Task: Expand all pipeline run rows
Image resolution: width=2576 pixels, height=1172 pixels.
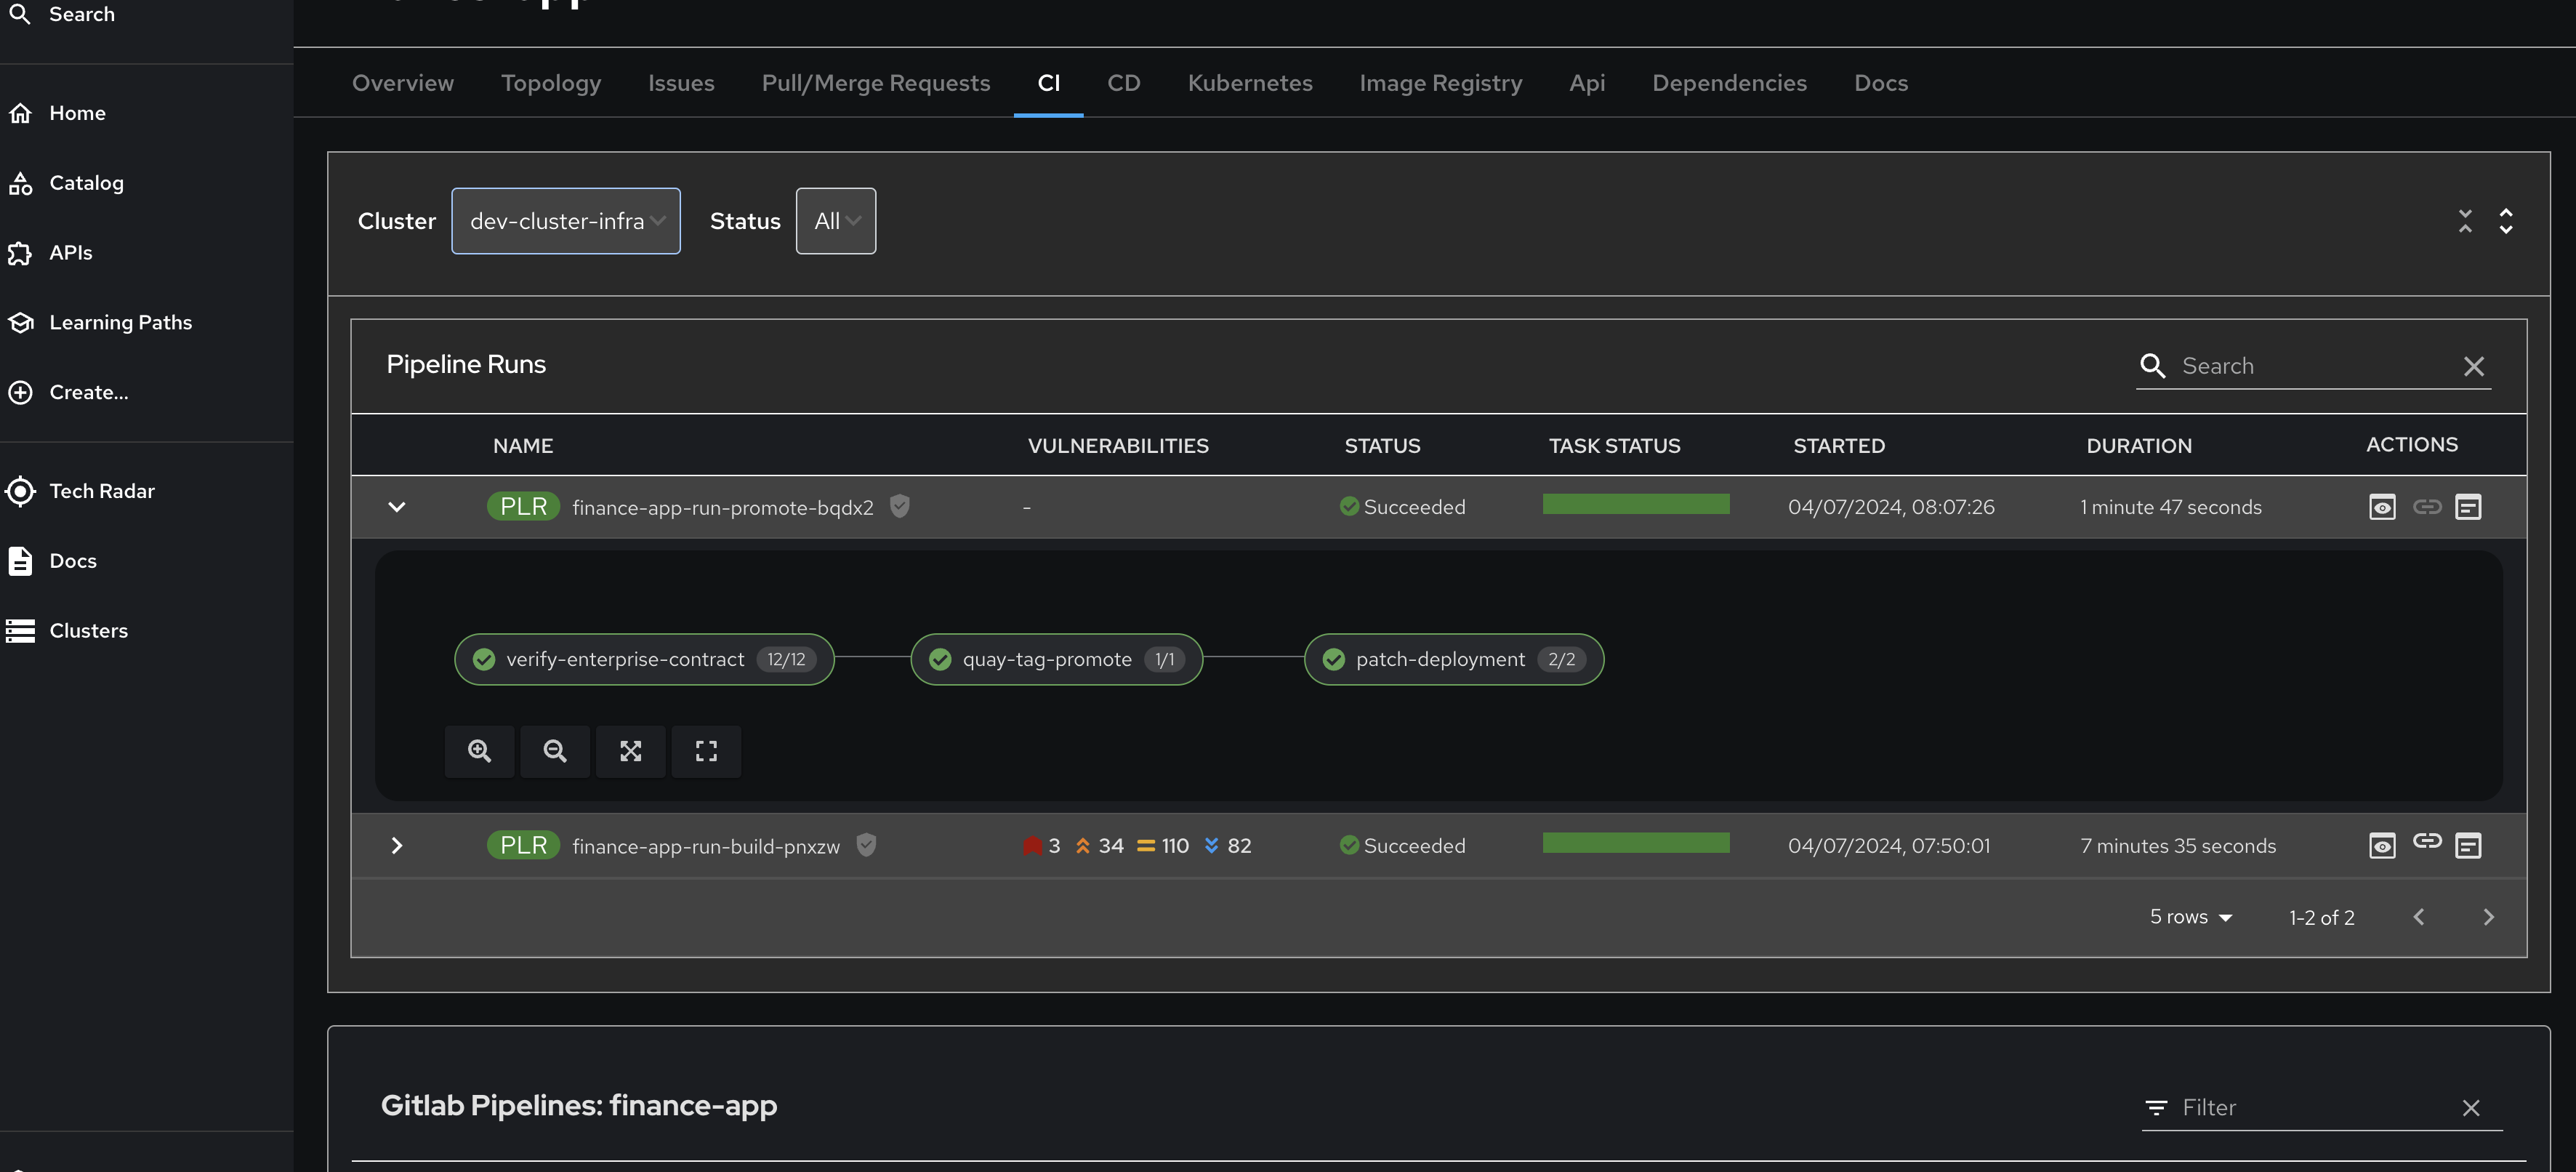Action: pos(2506,221)
